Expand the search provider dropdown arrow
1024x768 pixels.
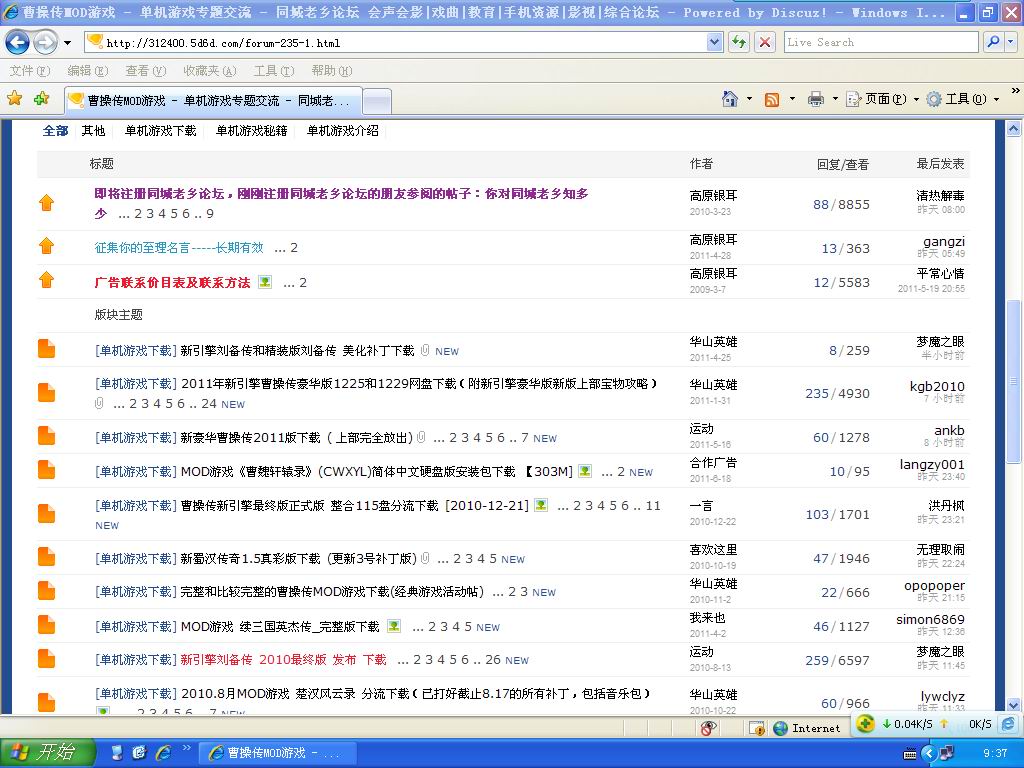(1009, 42)
